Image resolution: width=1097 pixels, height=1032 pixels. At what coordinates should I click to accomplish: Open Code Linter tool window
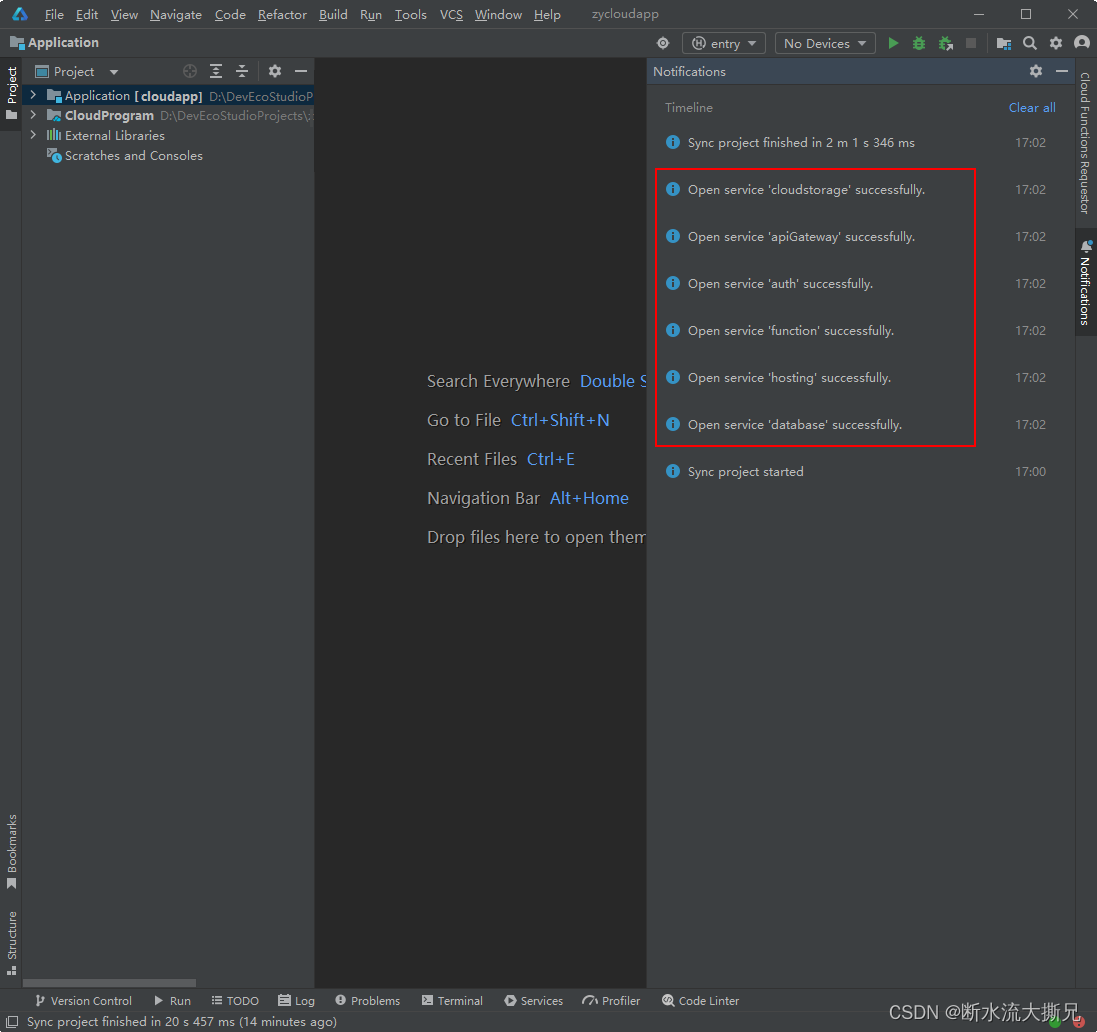pos(701,1000)
